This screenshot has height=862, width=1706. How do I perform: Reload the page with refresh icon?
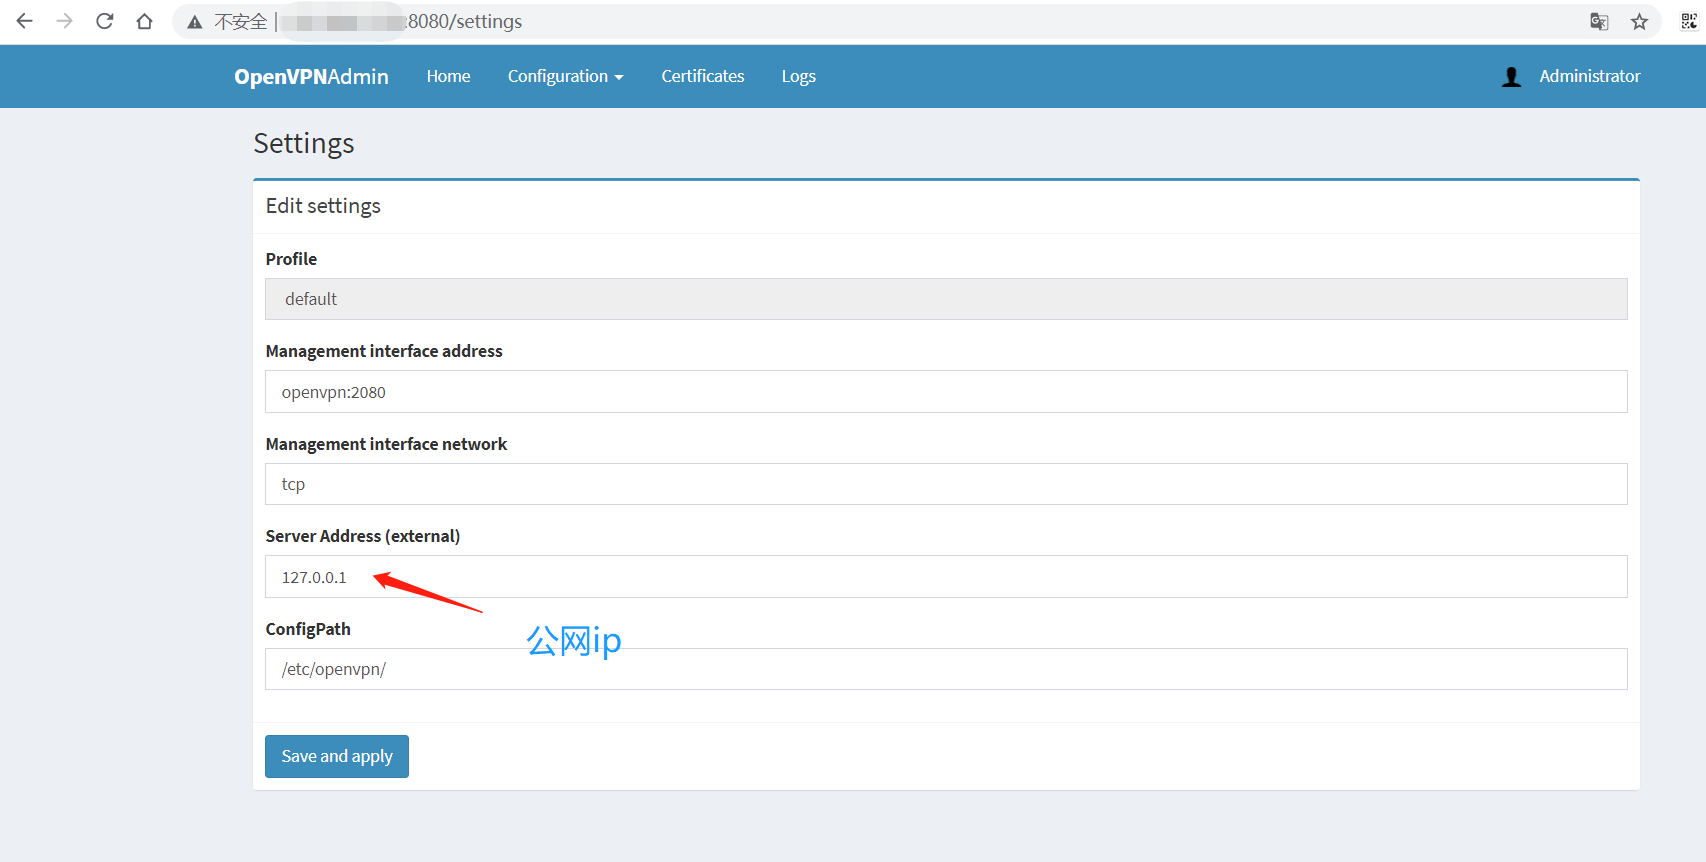(105, 21)
